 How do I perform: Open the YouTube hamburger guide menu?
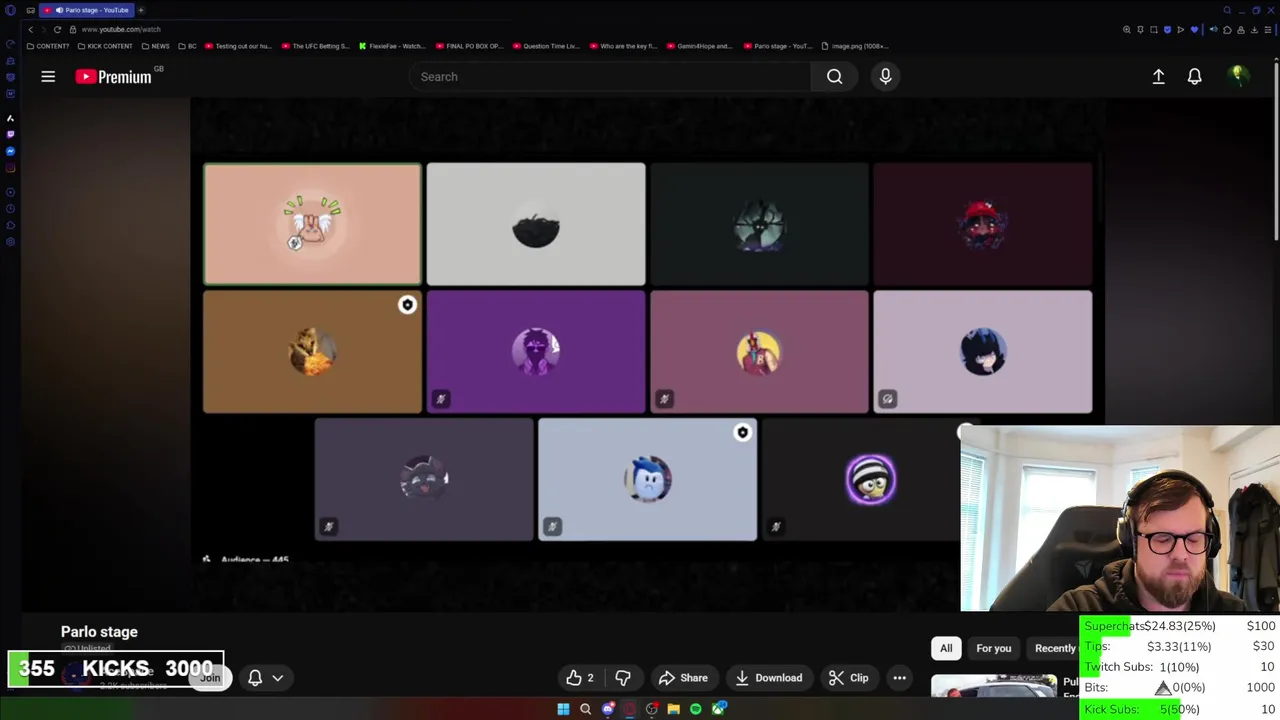pyautogui.click(x=48, y=76)
